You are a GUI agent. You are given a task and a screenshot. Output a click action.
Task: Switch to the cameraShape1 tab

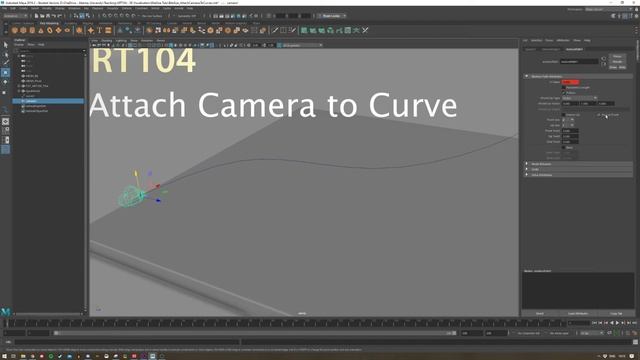click(550, 49)
